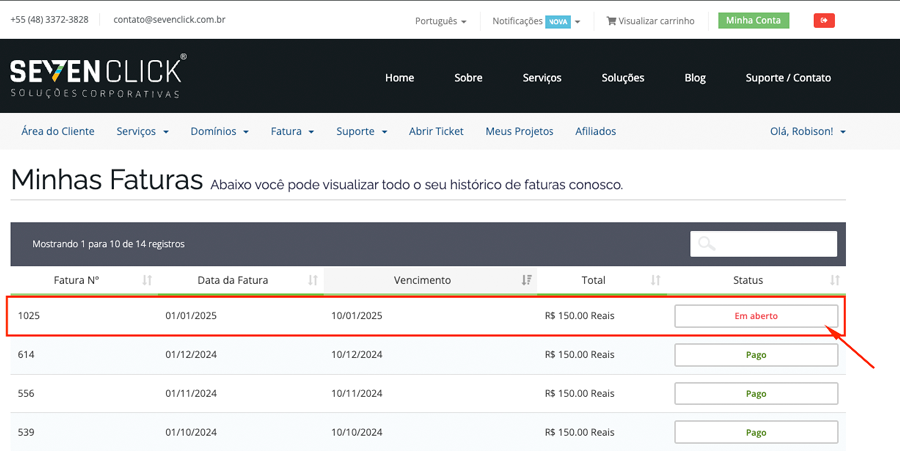Select Soluções in the main navigation
900x451 pixels.
pyautogui.click(x=622, y=78)
